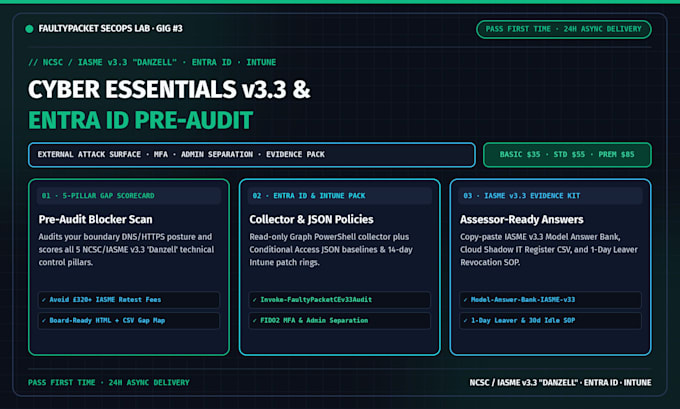Select the 'Invoke-FaultyPacketCEv33Audit' row
This screenshot has width=680, height=409.
click(x=340, y=300)
